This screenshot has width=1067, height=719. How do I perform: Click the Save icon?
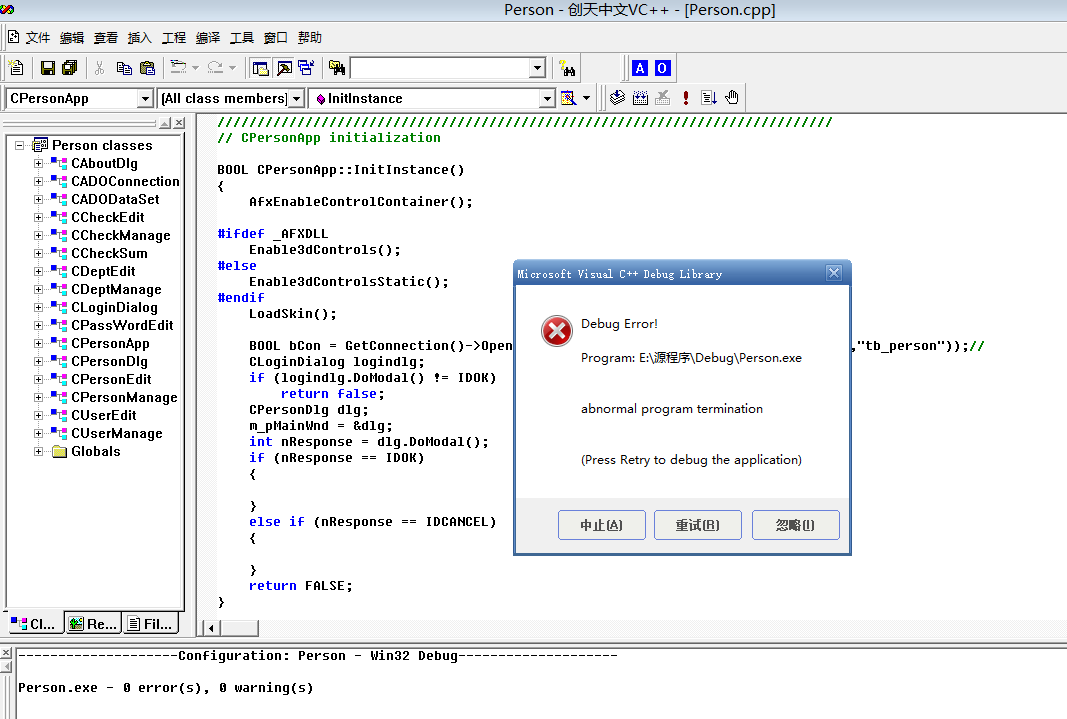click(48, 68)
